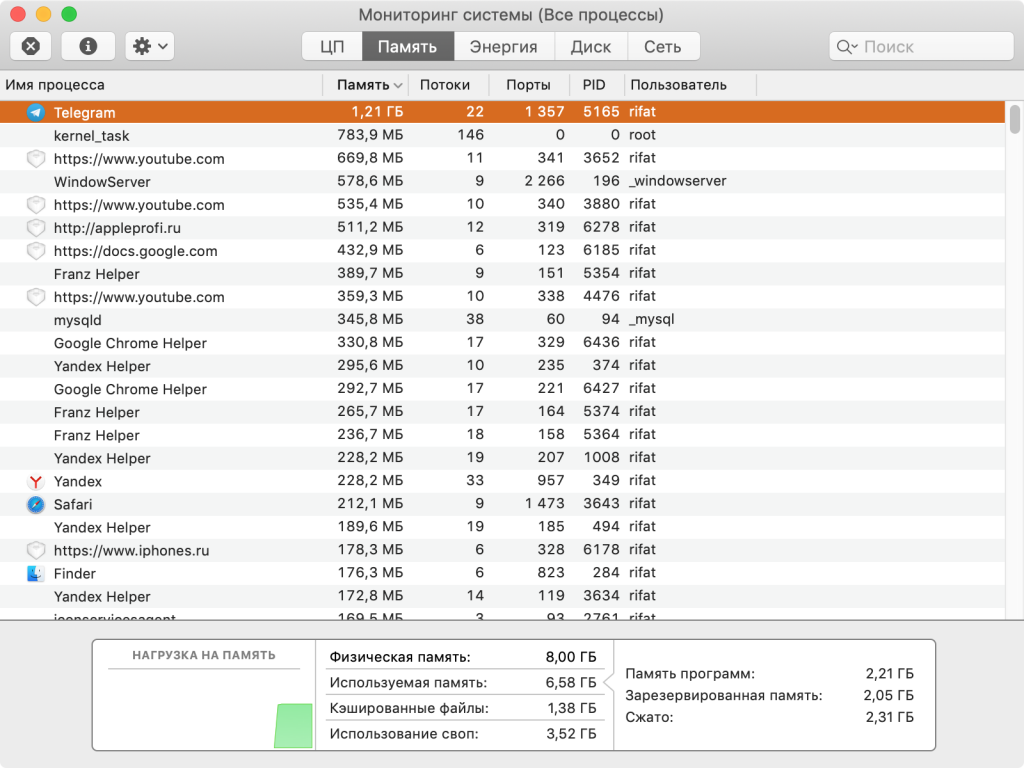
Task: Select Yandex Helper using 295,6 МБ
Action: click(502, 366)
